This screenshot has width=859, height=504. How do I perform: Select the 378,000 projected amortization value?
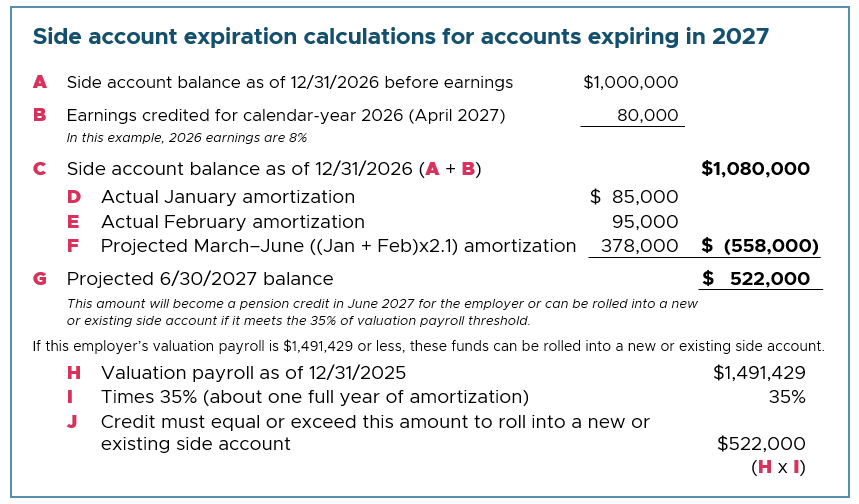639,246
